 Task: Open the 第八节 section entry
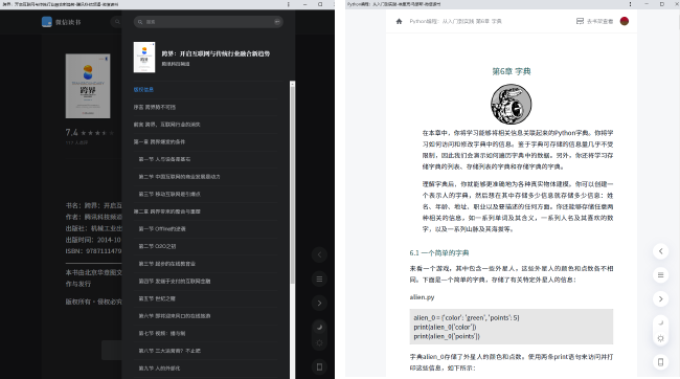tap(170, 350)
